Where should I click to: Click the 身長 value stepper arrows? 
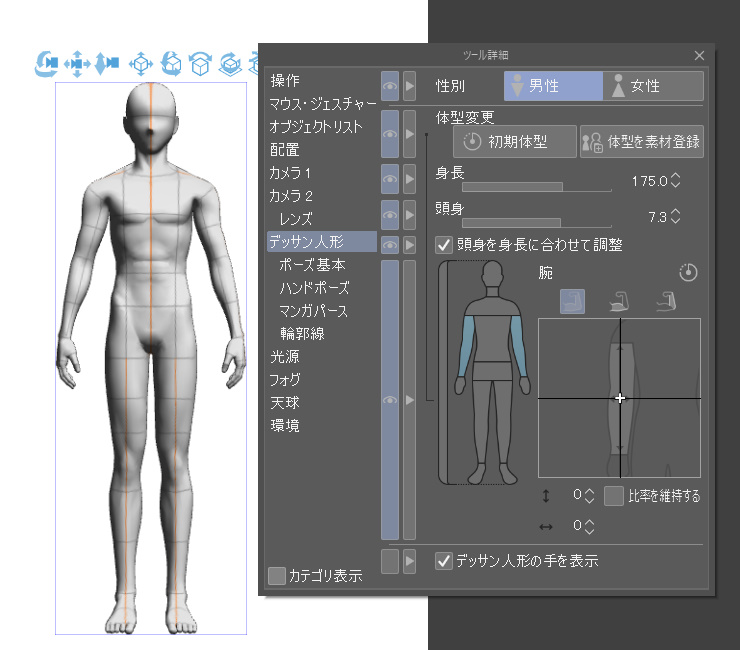[675, 181]
